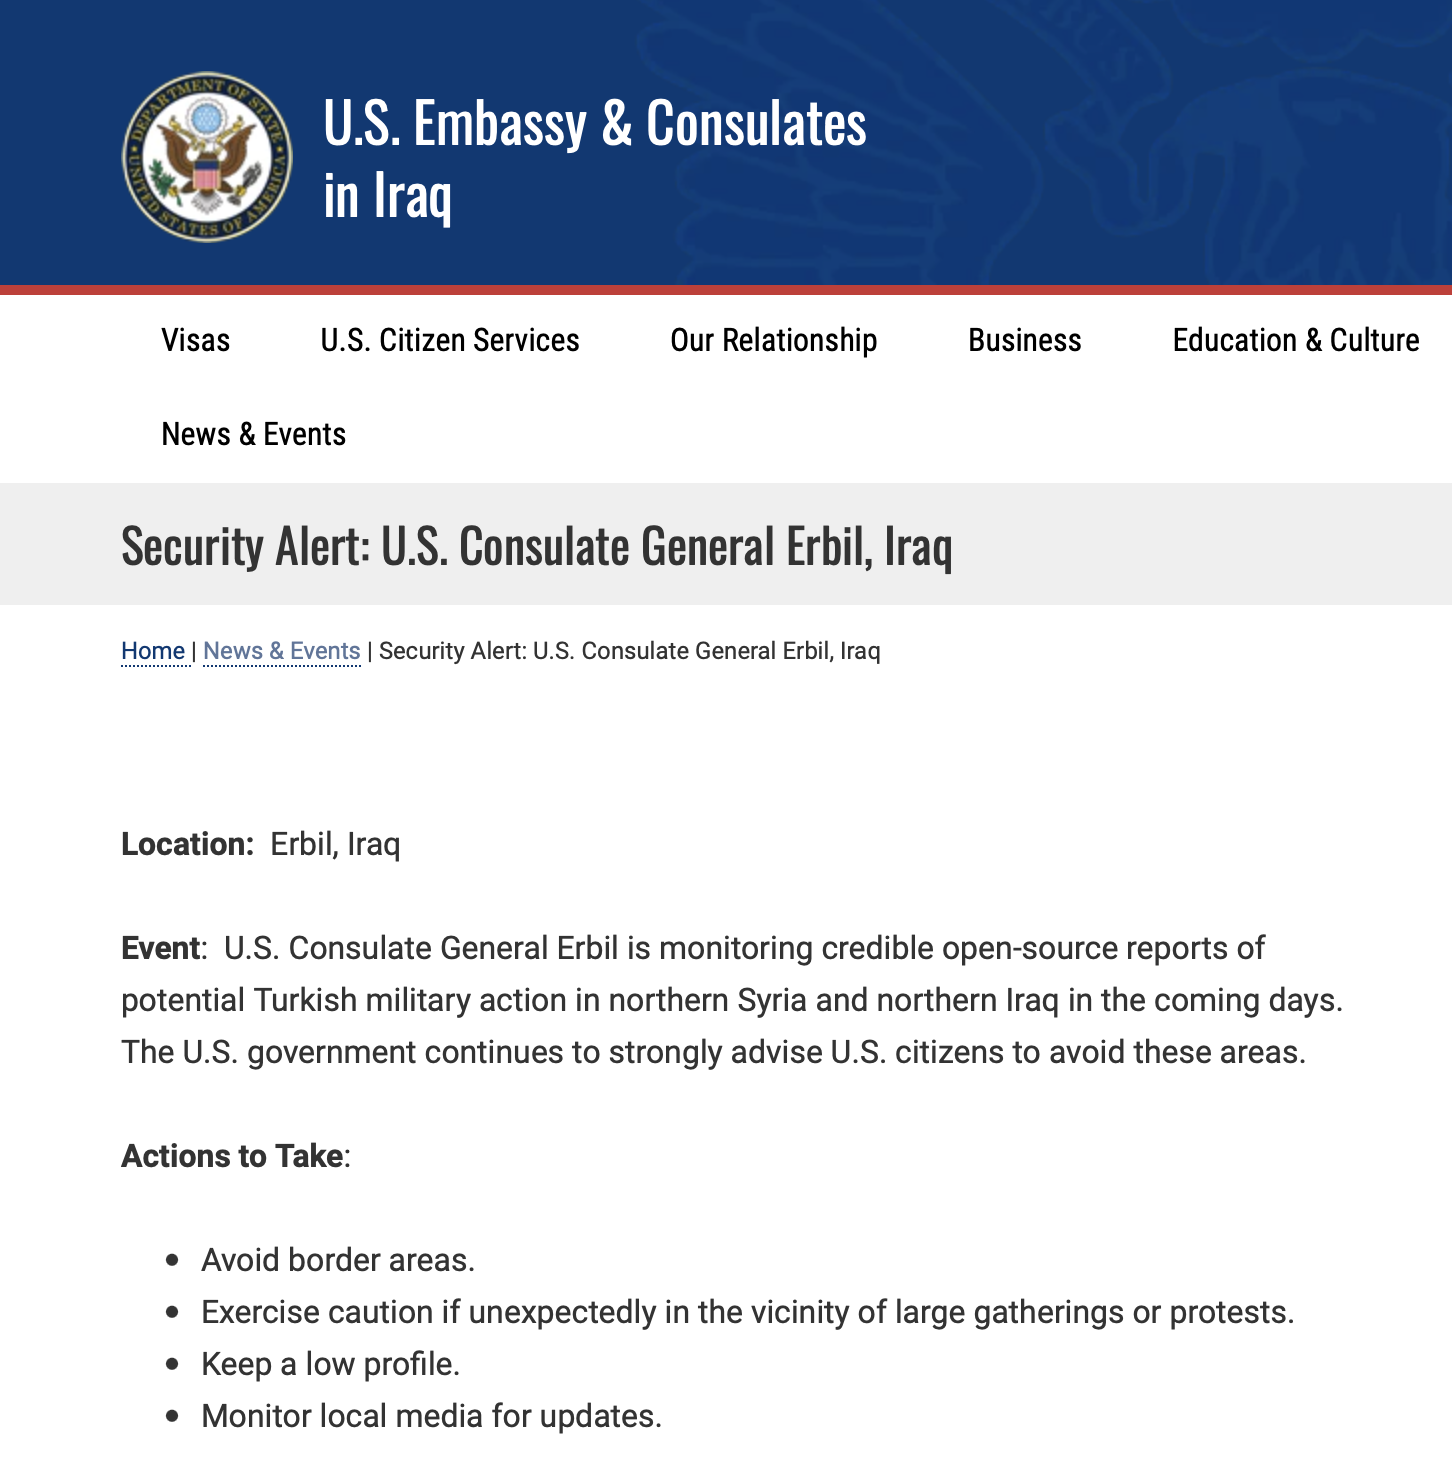This screenshot has width=1452, height=1472.
Task: Click the News & Events breadcrumb link
Action: pos(281,651)
